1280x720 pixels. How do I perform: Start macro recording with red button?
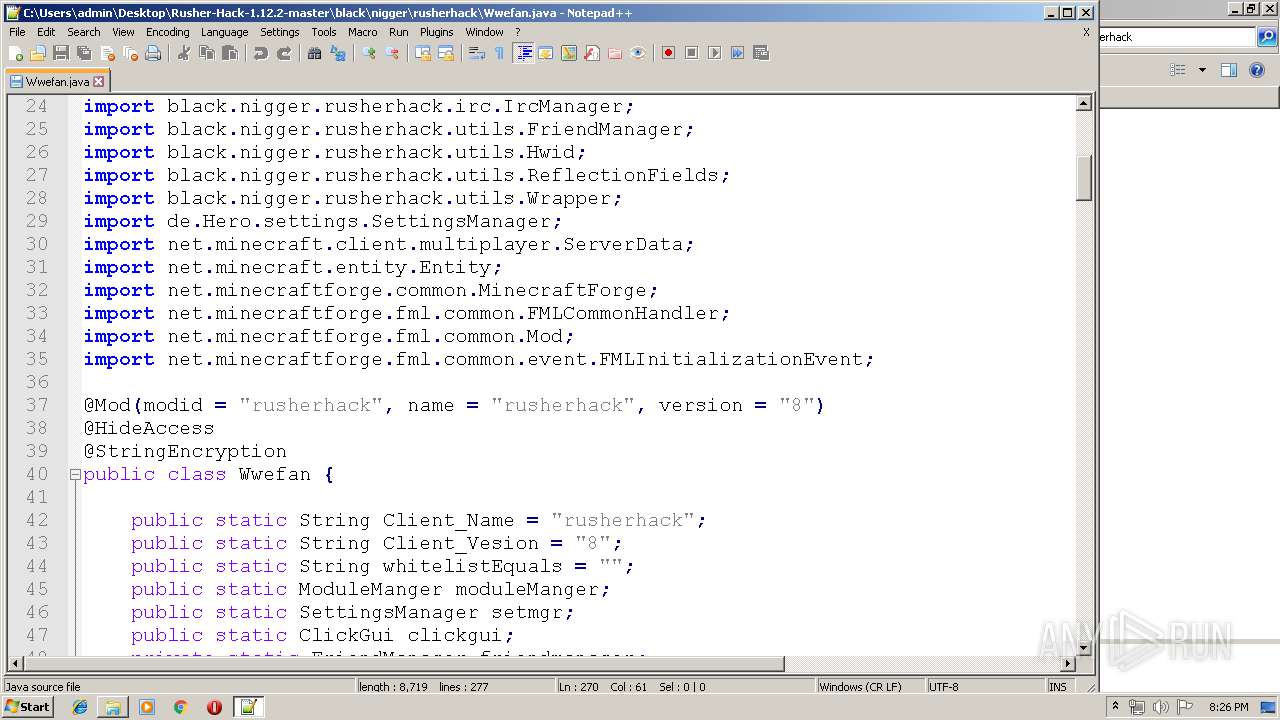(668, 53)
